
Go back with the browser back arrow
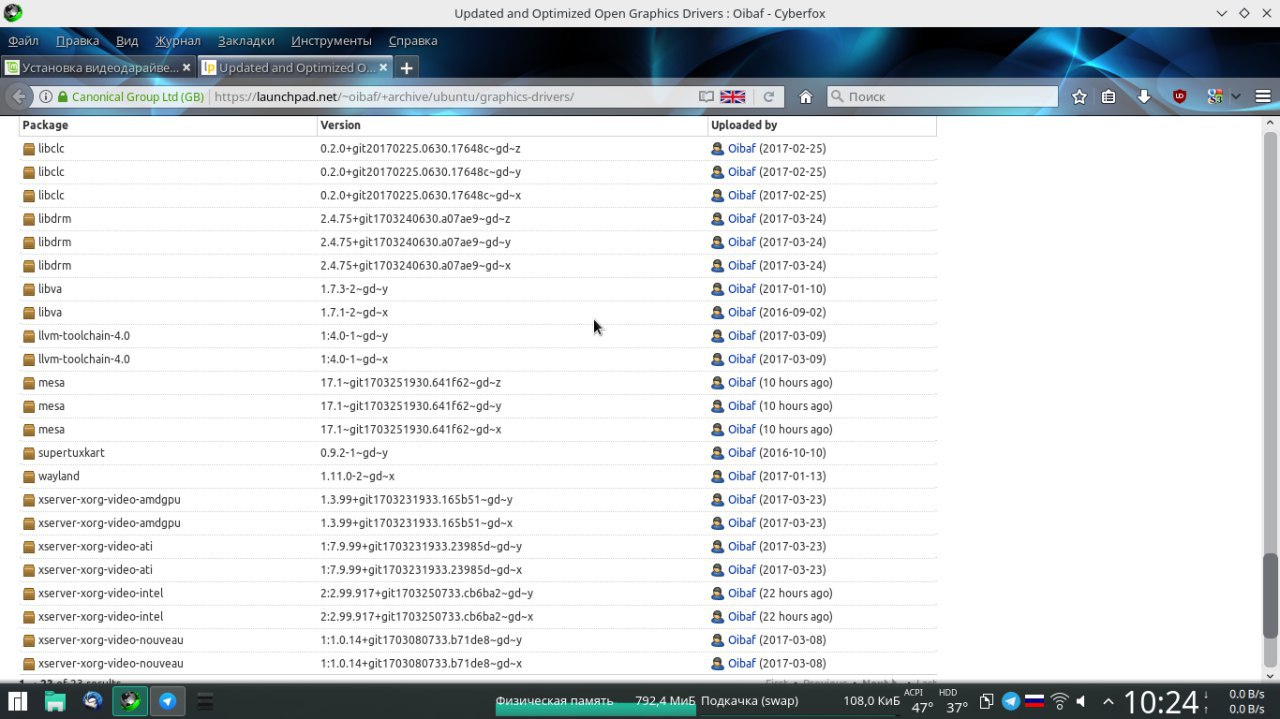(17, 97)
